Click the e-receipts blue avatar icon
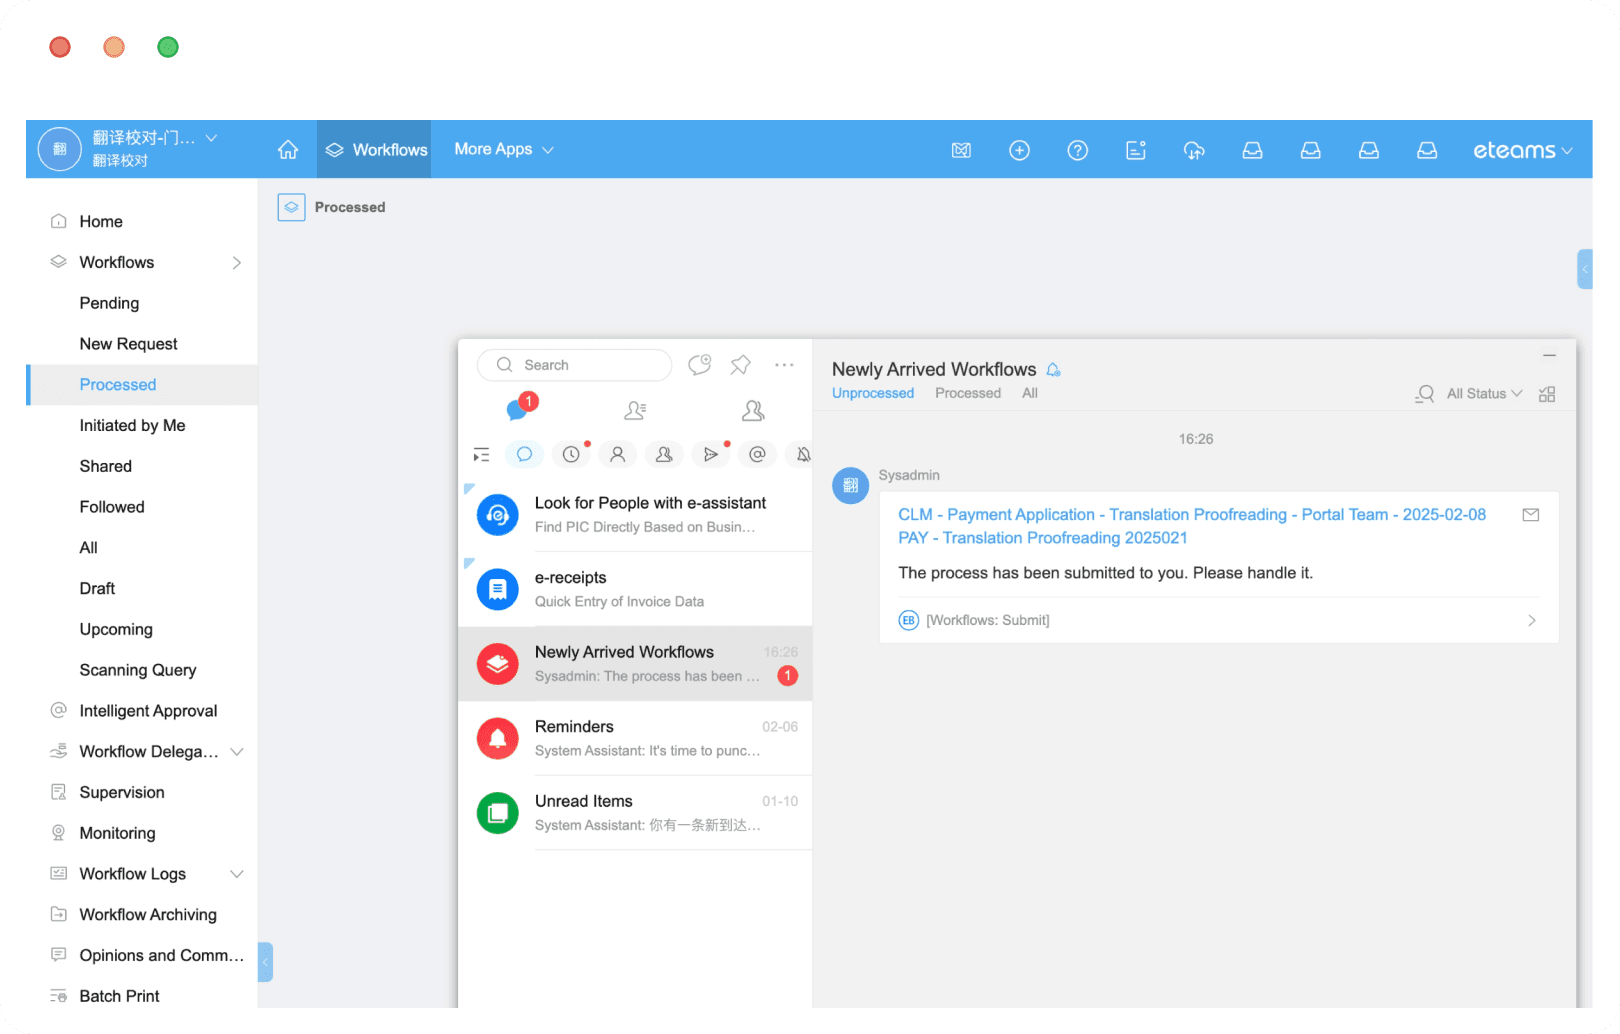This screenshot has height=1034, width=1620. tap(498, 590)
